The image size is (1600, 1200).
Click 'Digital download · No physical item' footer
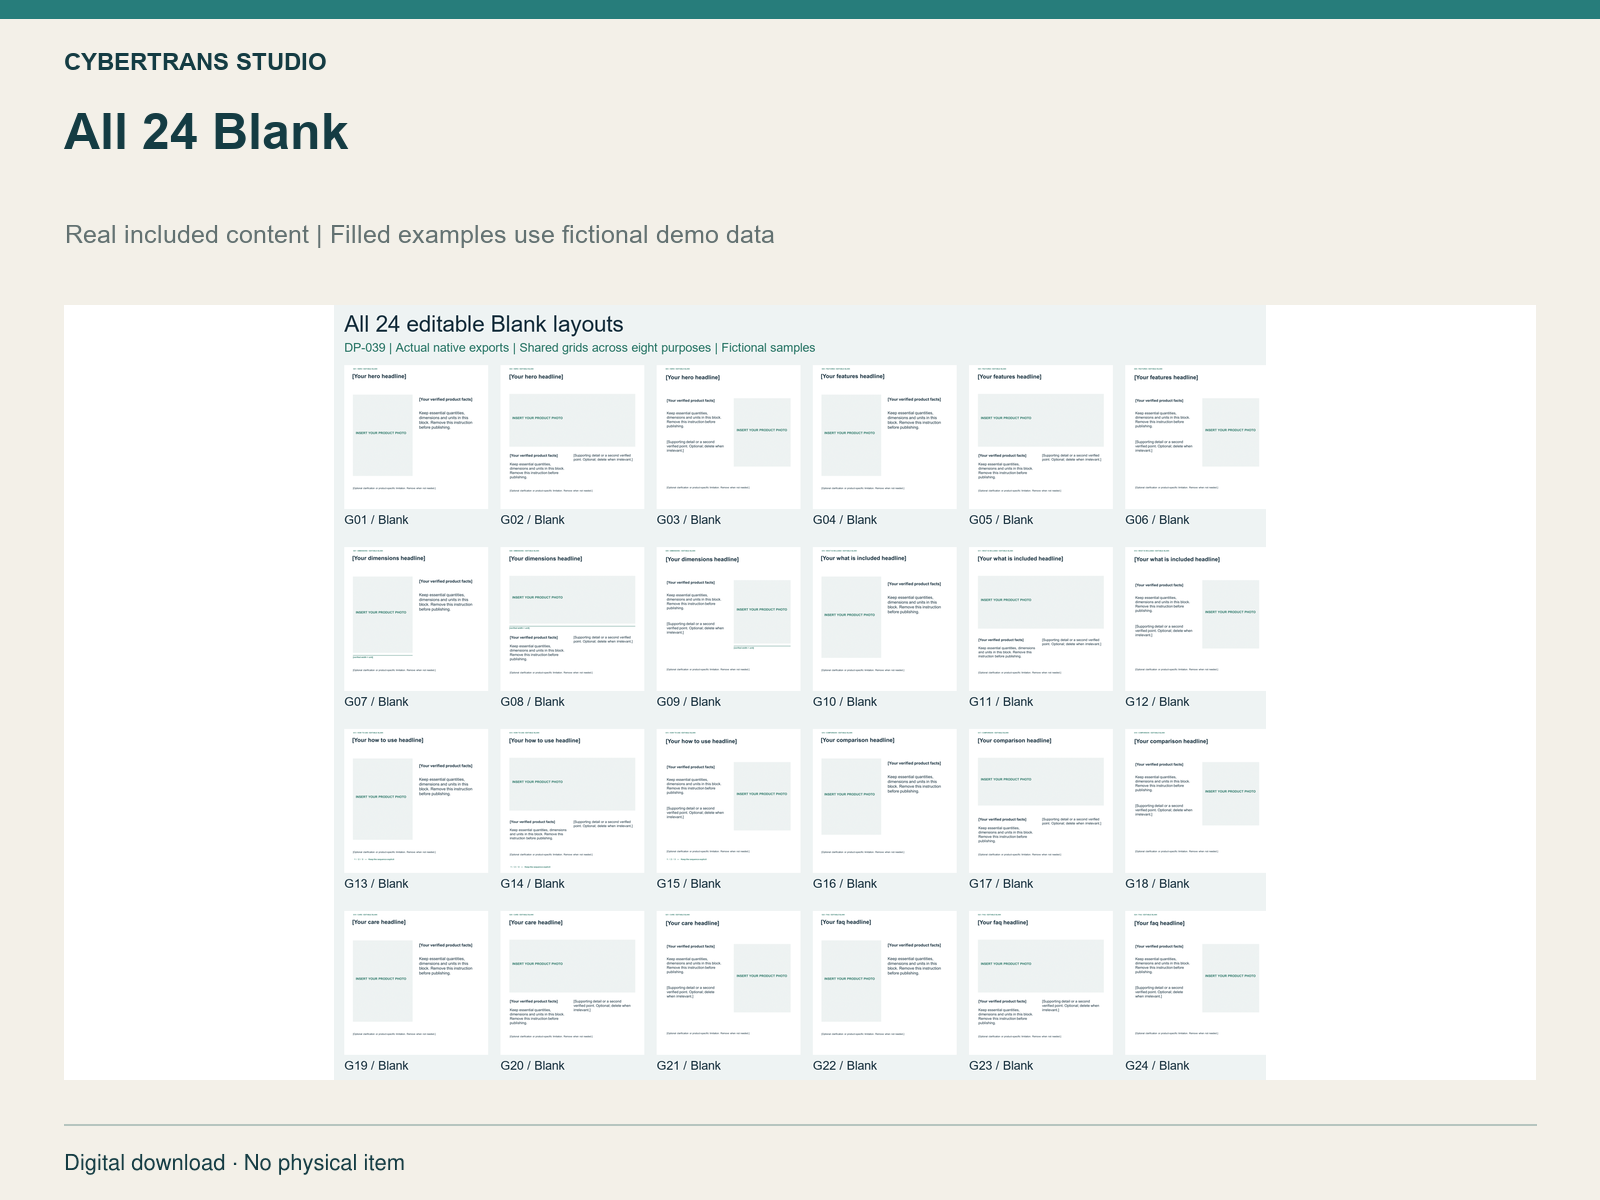coord(235,1163)
